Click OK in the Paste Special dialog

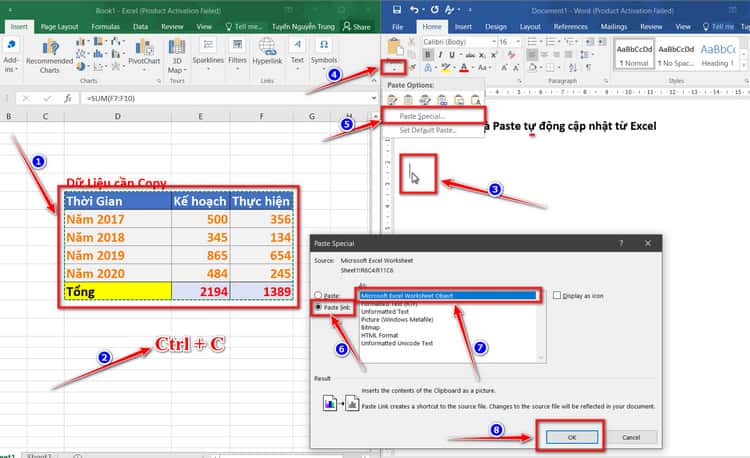coord(572,437)
